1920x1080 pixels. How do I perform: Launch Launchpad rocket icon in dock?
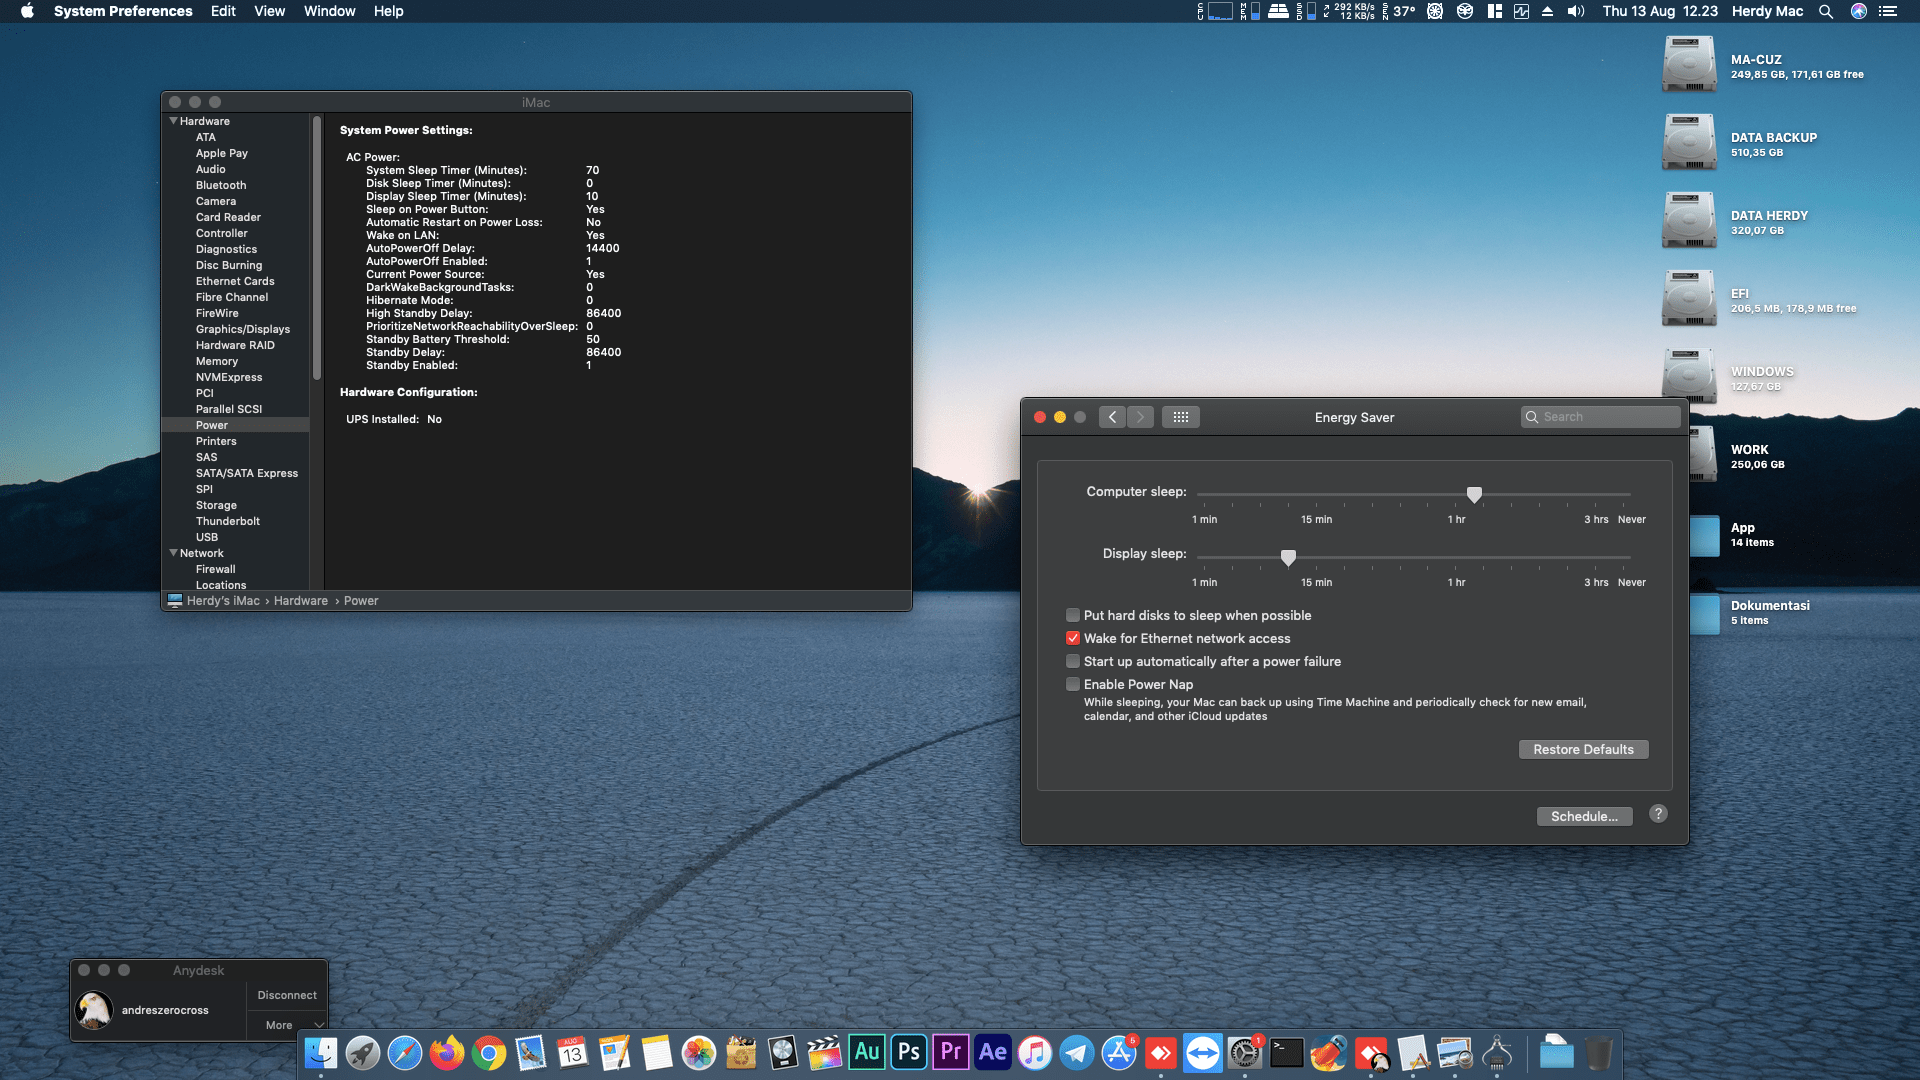pyautogui.click(x=363, y=1053)
